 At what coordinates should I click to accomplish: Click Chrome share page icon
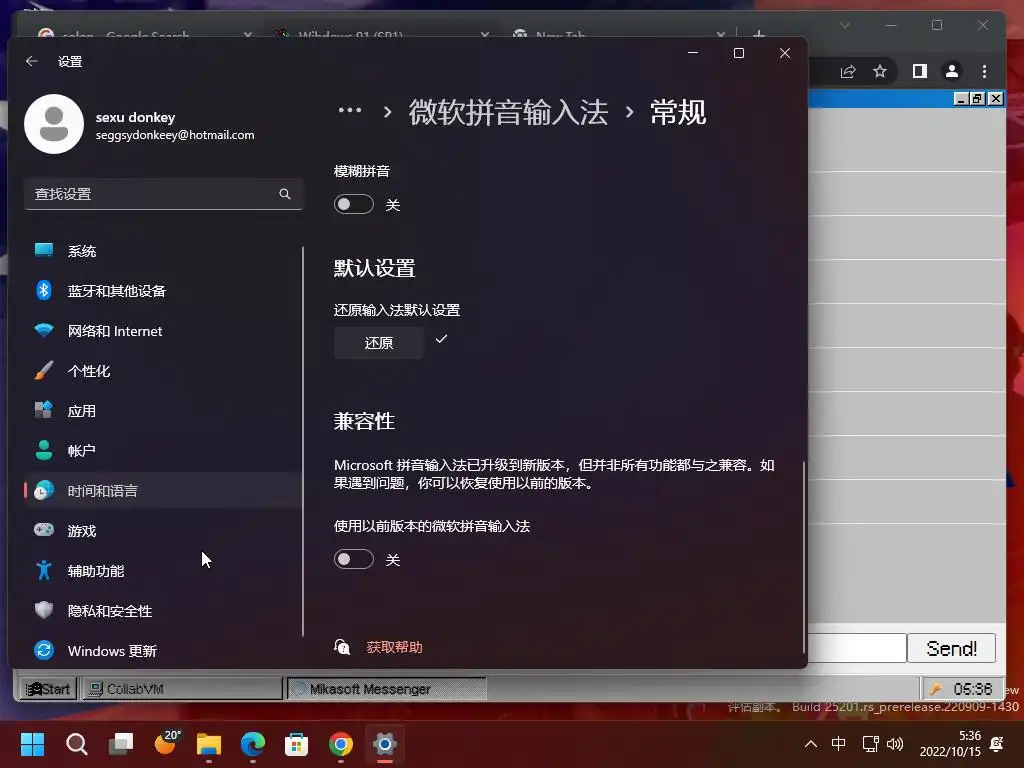[x=848, y=71]
